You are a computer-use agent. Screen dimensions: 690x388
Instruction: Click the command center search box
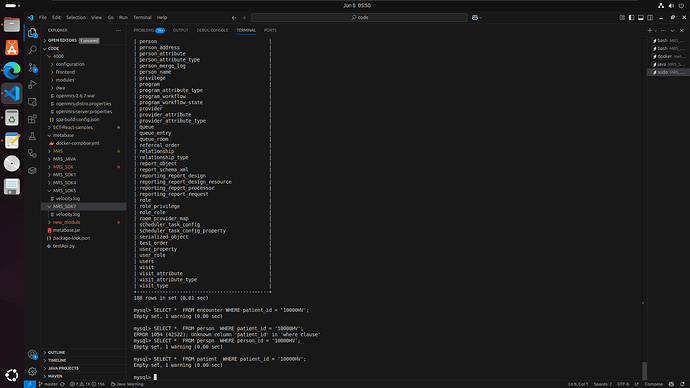pos(359,18)
